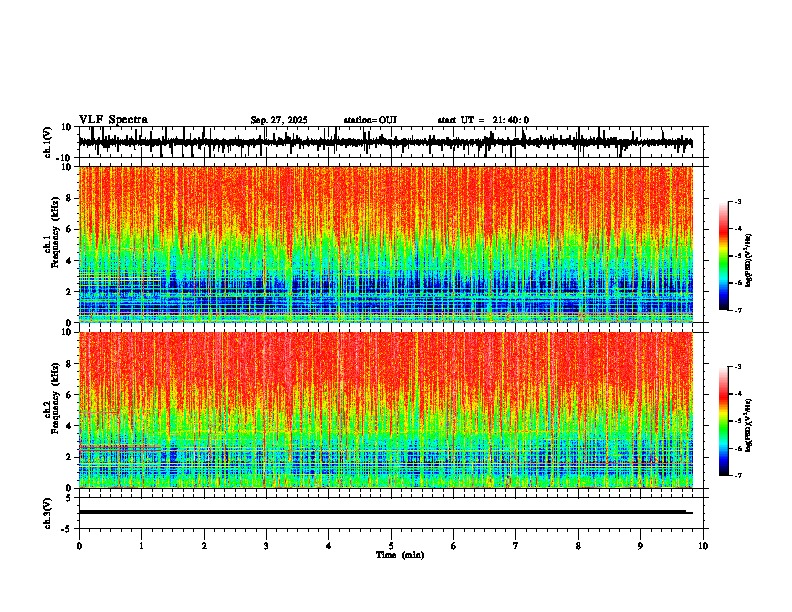Click the ch.2 colorbar log(PSD) label
This screenshot has width=792, height=612.
[x=749, y=425]
